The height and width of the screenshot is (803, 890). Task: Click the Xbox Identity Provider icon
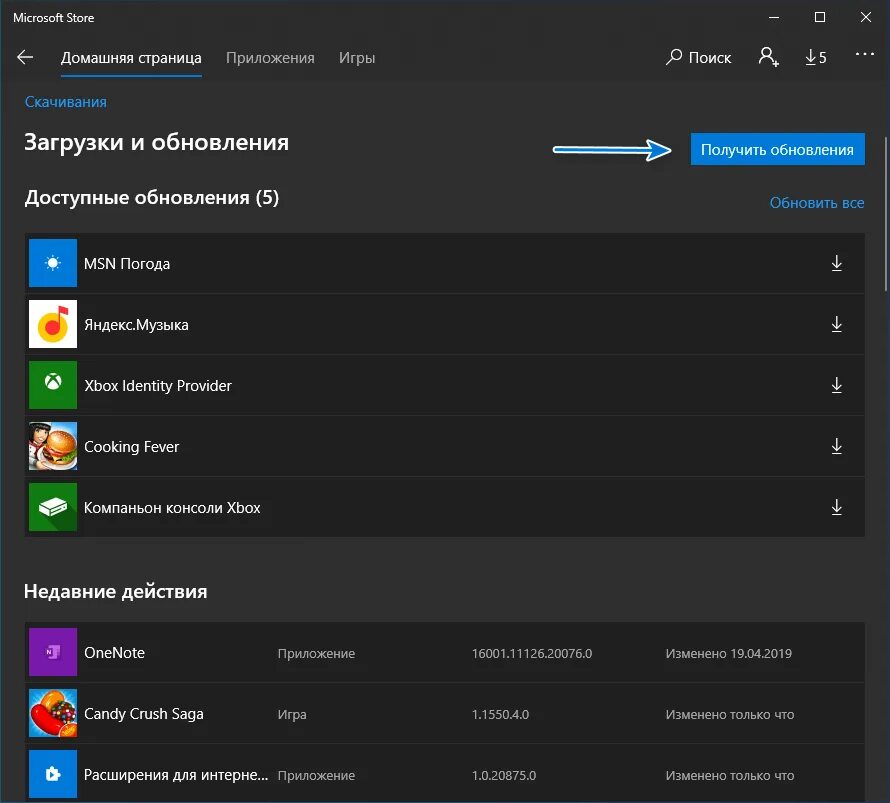pyautogui.click(x=53, y=385)
